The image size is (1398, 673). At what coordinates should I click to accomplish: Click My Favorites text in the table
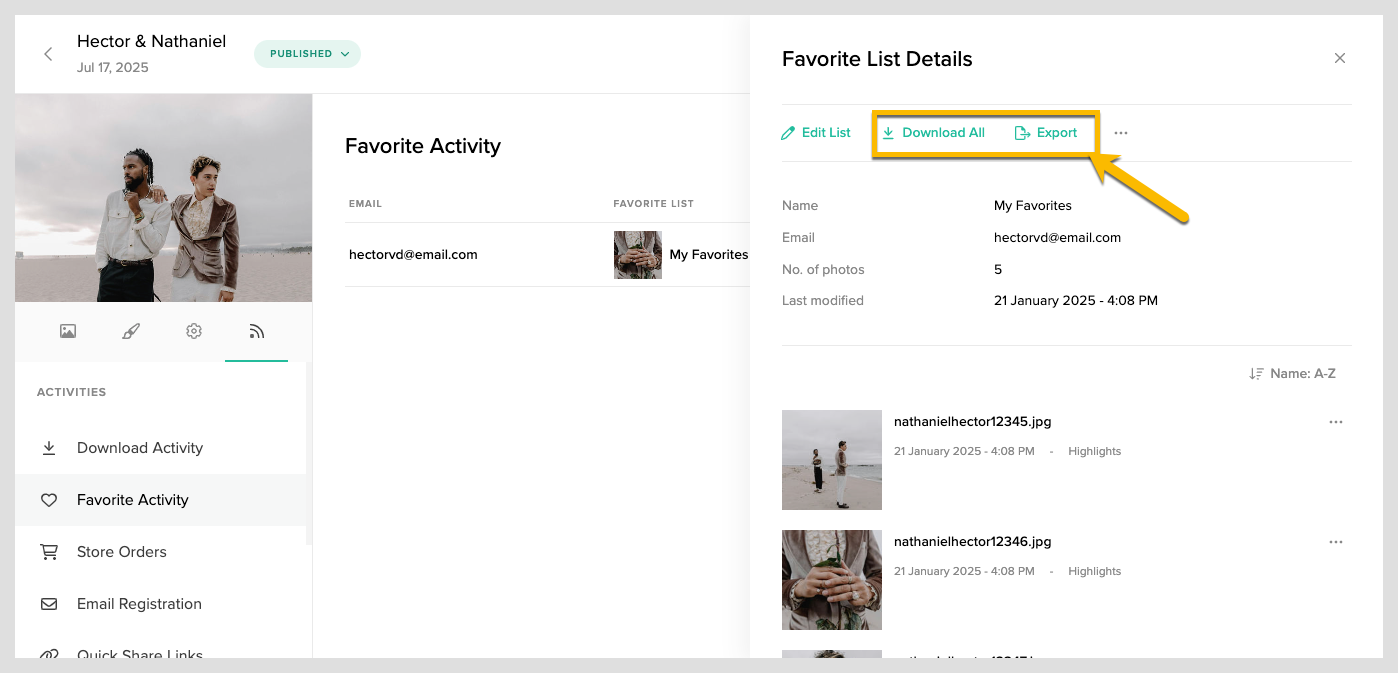coord(709,255)
